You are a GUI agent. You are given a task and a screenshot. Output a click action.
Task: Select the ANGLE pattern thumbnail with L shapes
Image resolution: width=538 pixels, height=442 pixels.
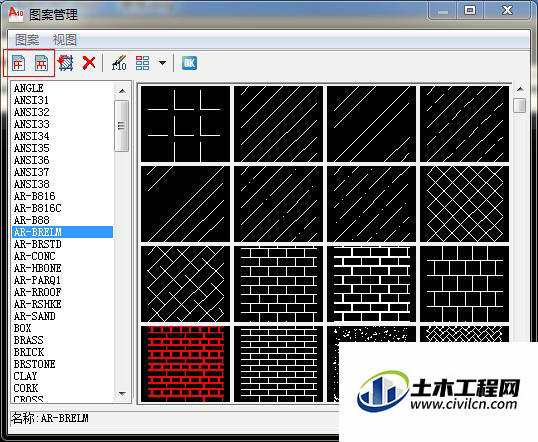coord(185,124)
